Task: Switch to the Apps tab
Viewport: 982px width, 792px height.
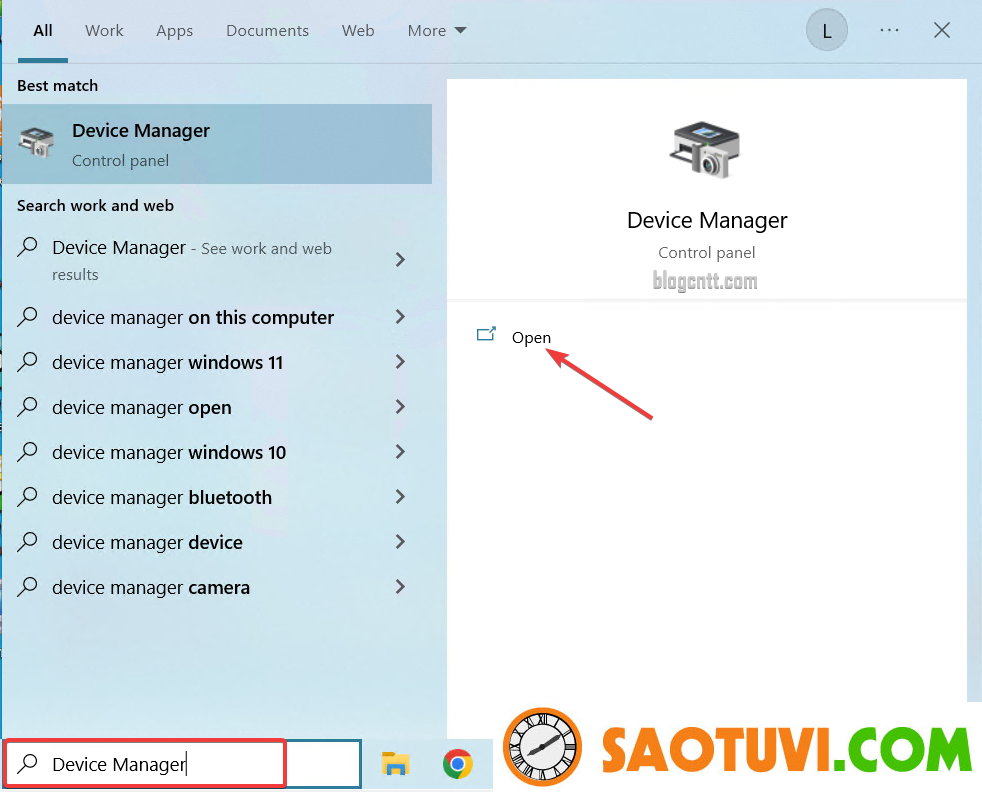Action: point(175,31)
